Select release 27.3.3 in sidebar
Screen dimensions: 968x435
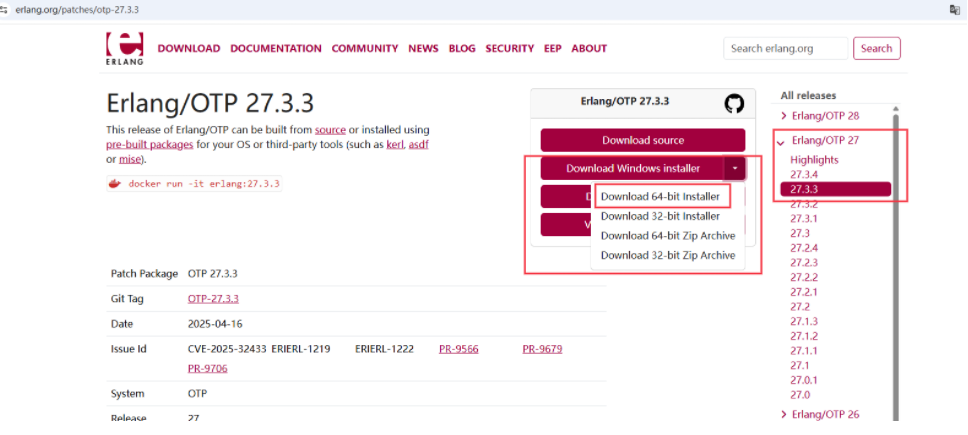835,189
